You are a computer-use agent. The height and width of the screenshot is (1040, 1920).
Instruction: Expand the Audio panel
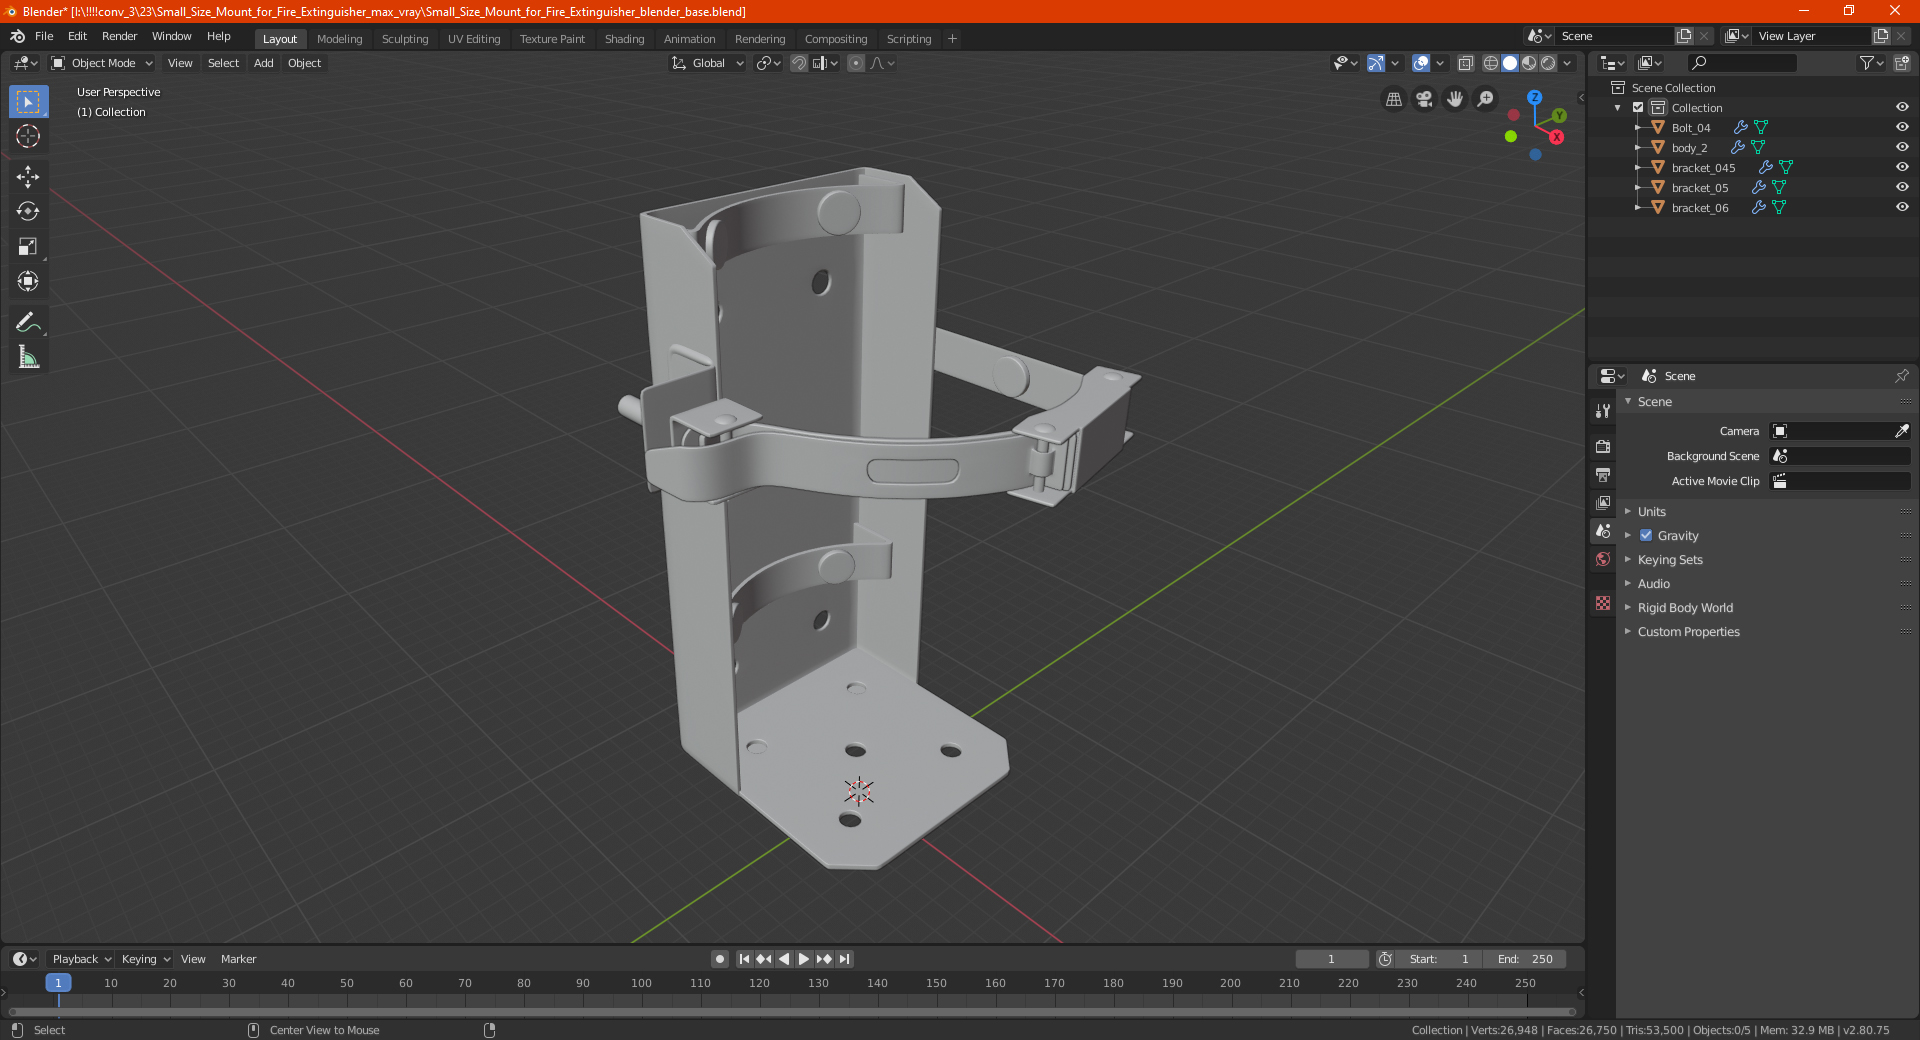[x=1653, y=583]
